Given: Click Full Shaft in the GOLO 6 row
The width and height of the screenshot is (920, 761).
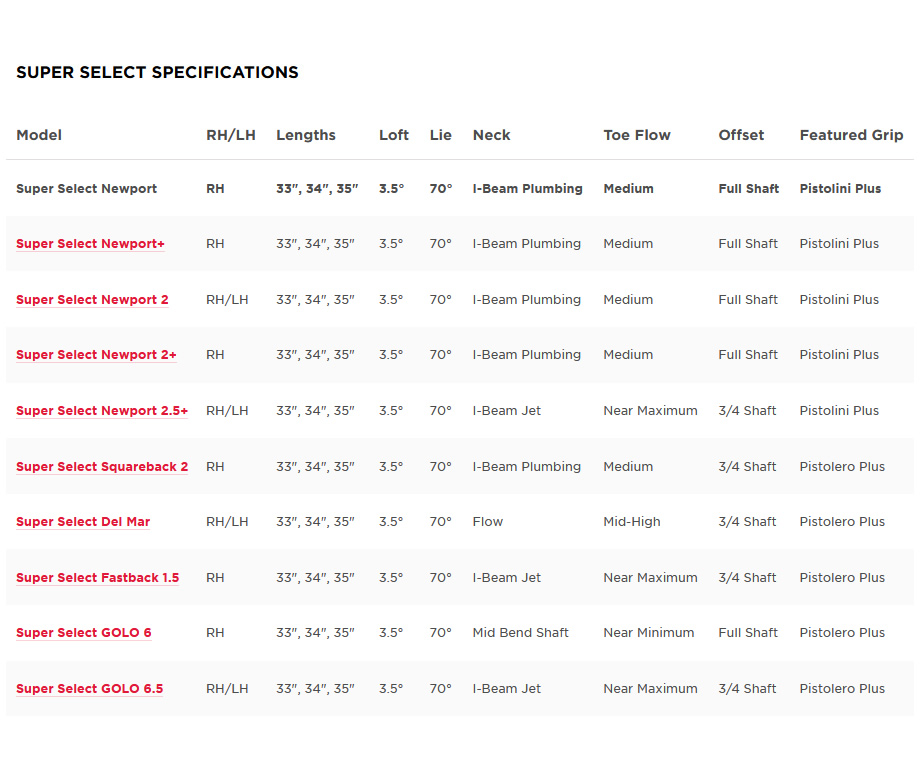Looking at the screenshot, I should (748, 633).
